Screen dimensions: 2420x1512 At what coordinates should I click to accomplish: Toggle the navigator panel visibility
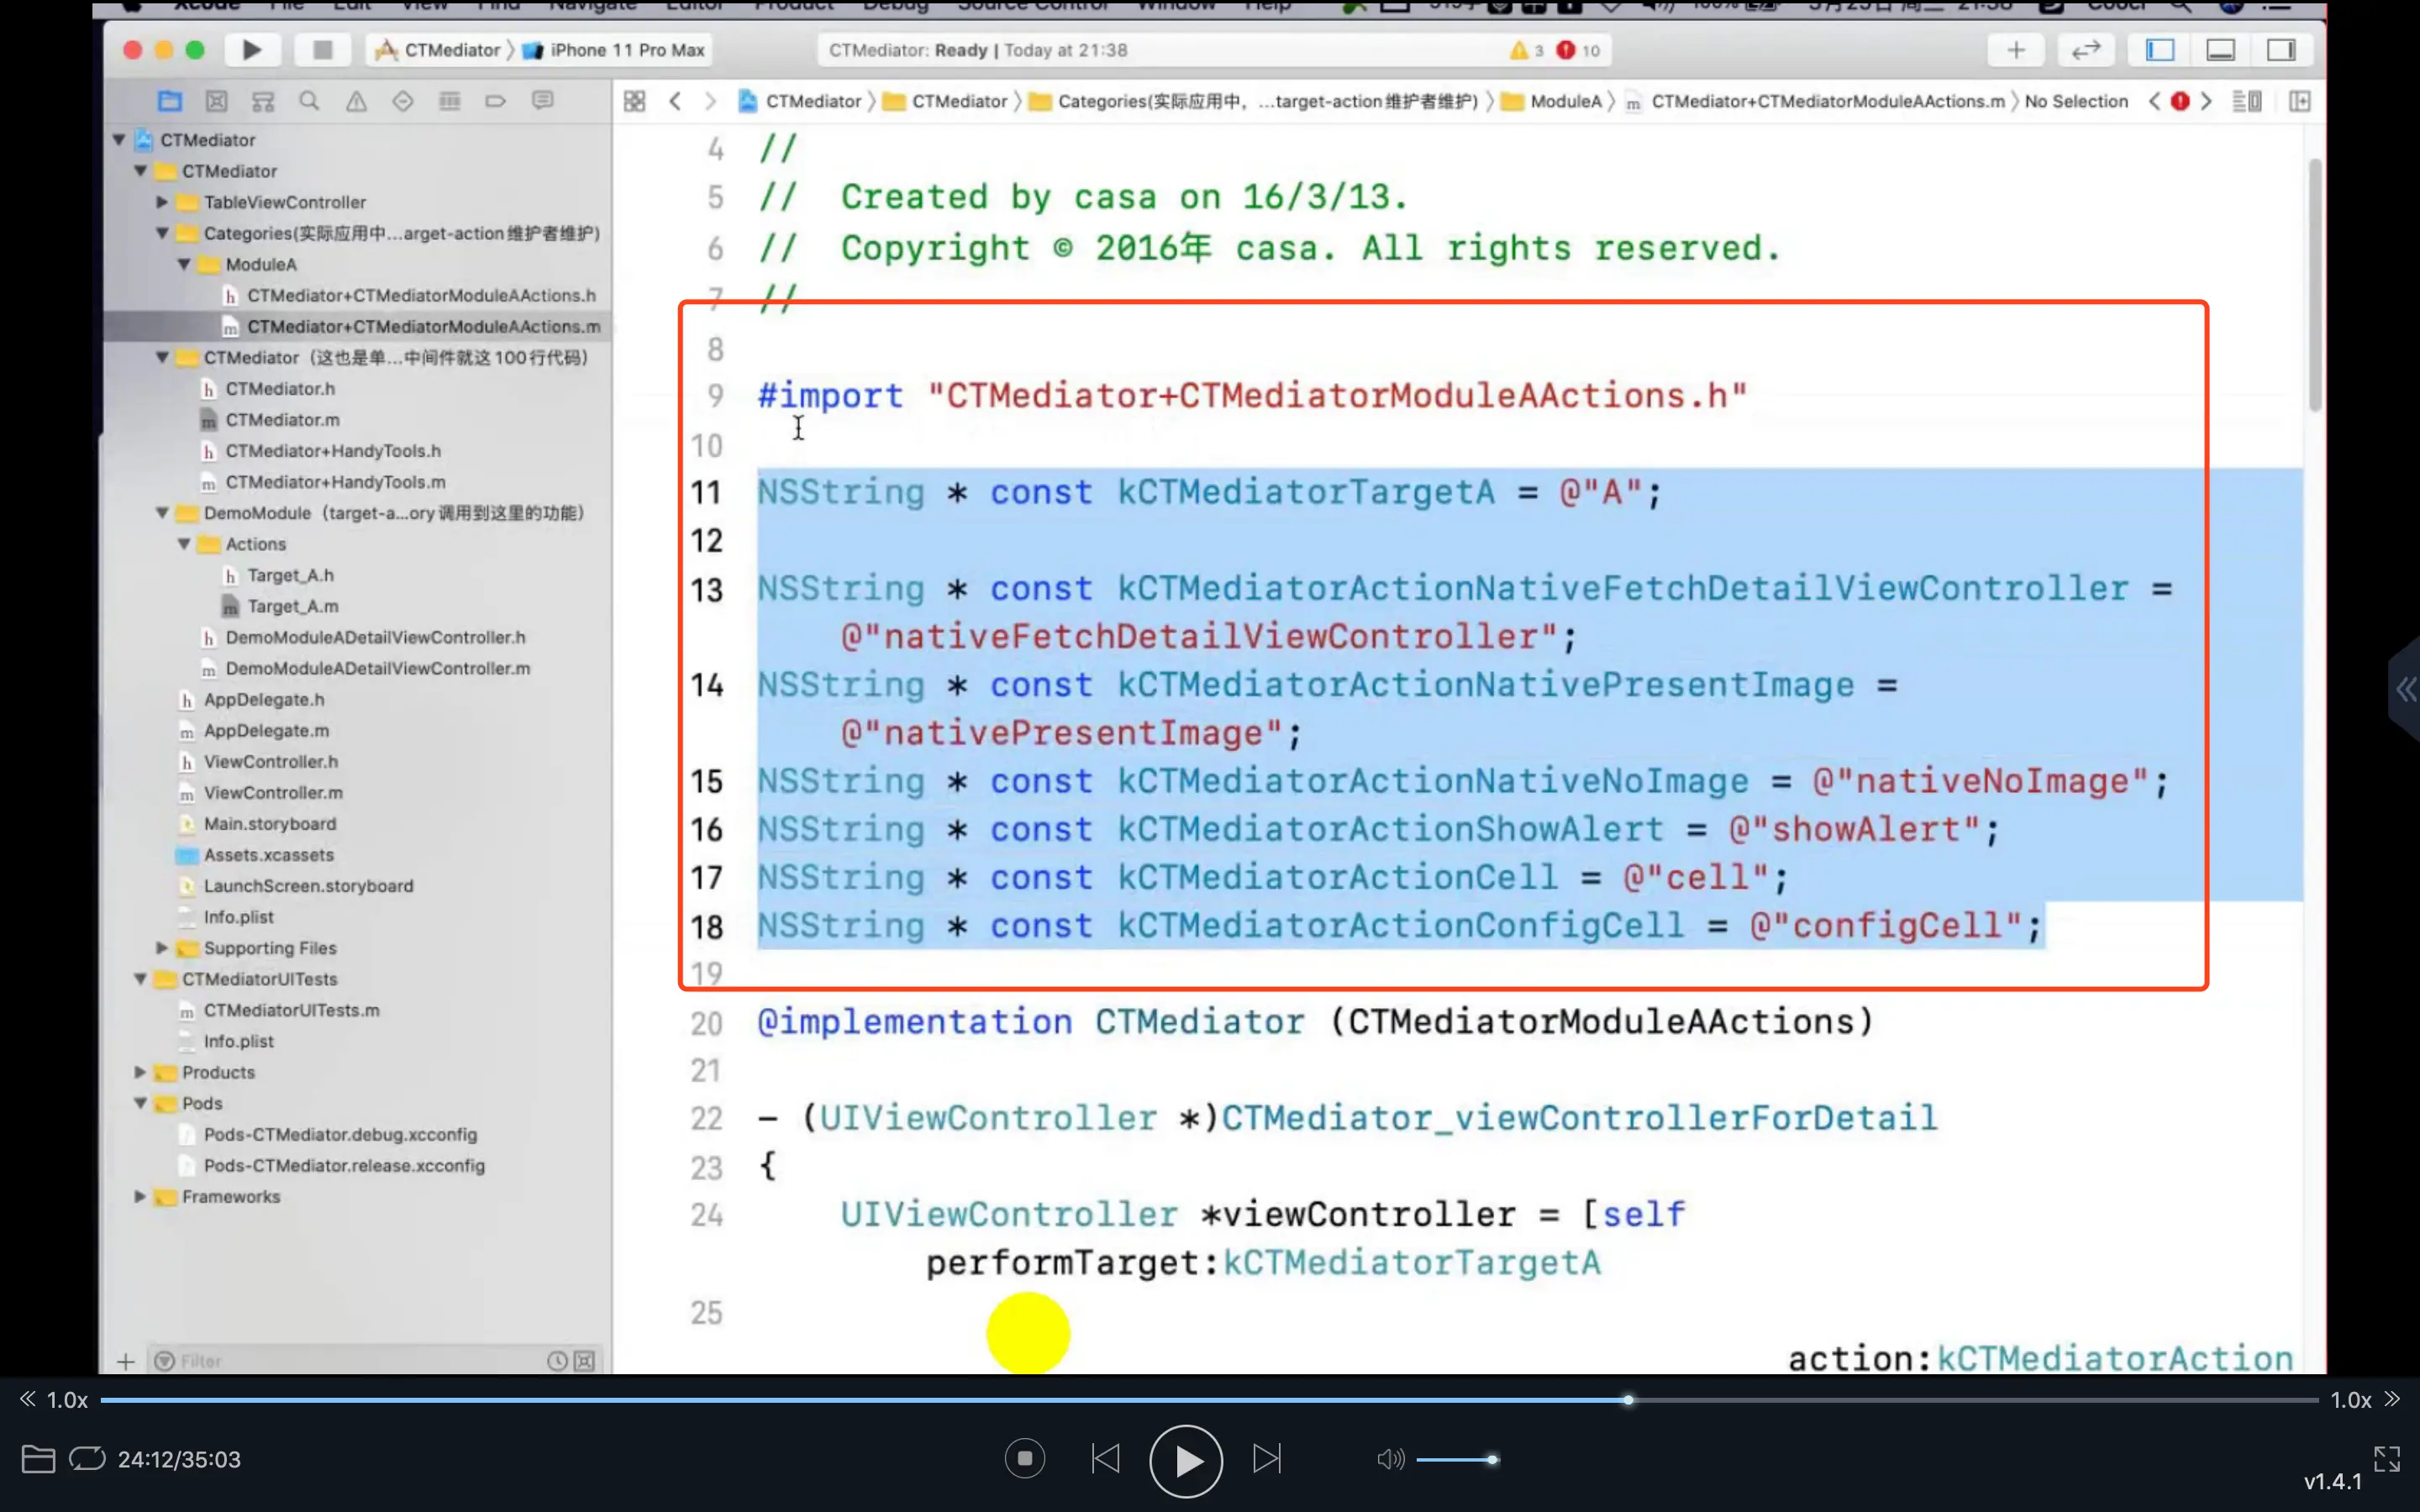pos(2160,50)
